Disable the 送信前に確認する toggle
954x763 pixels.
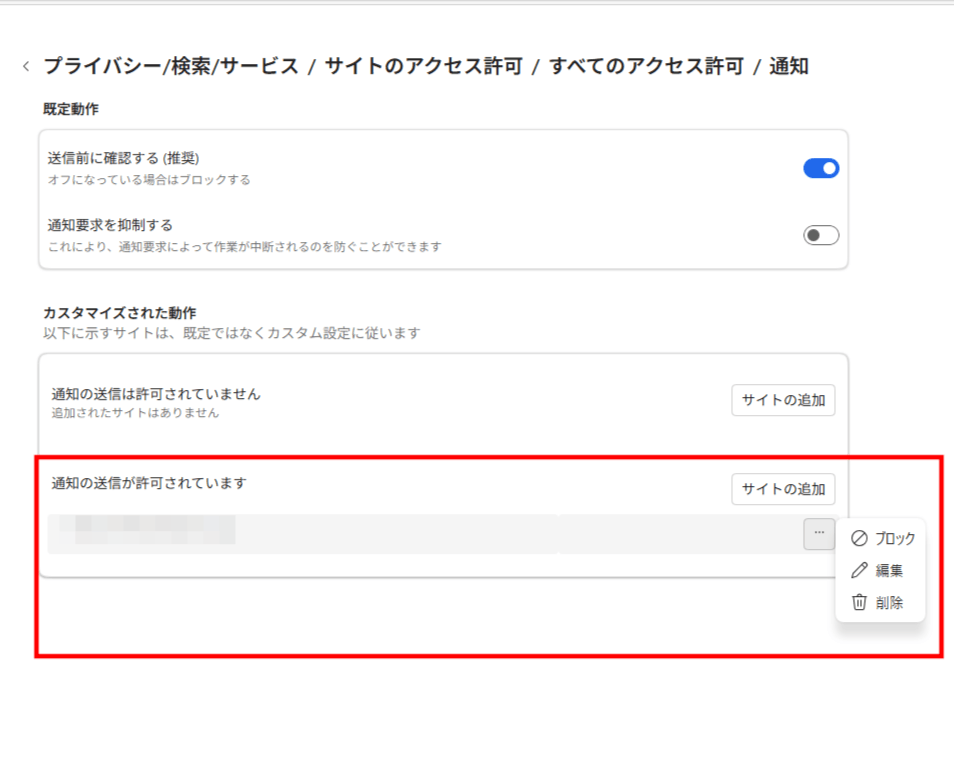pos(820,168)
